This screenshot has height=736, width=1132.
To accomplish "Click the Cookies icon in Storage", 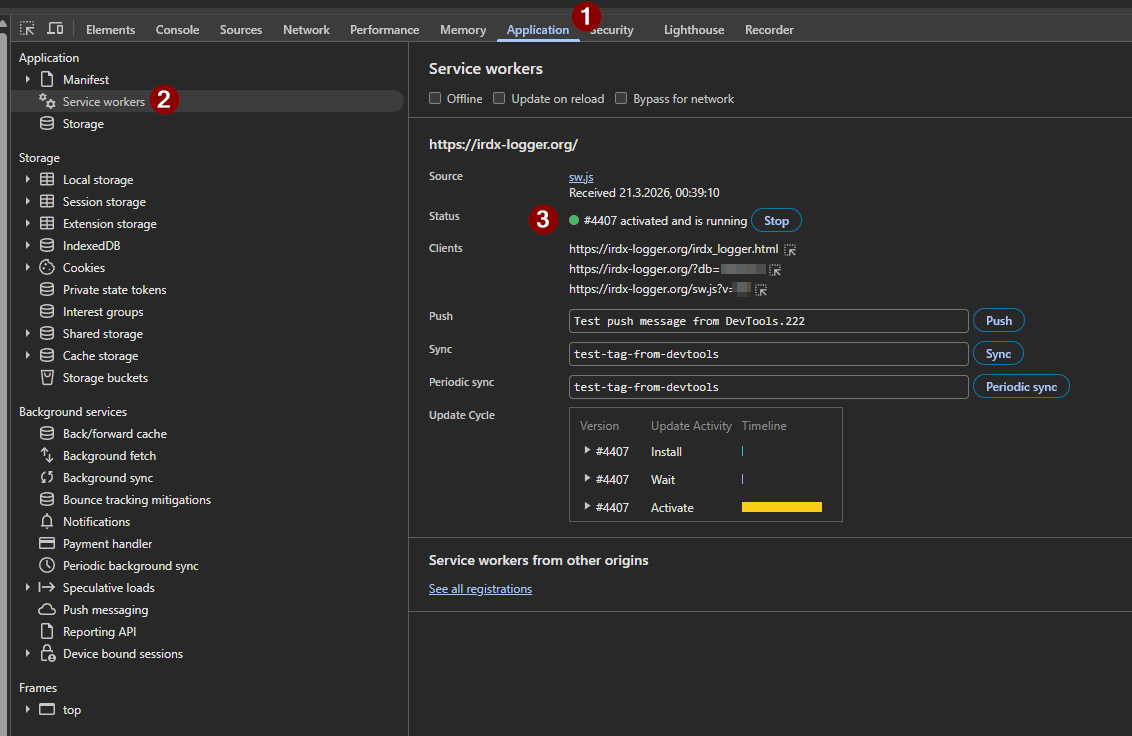I will click(46, 268).
